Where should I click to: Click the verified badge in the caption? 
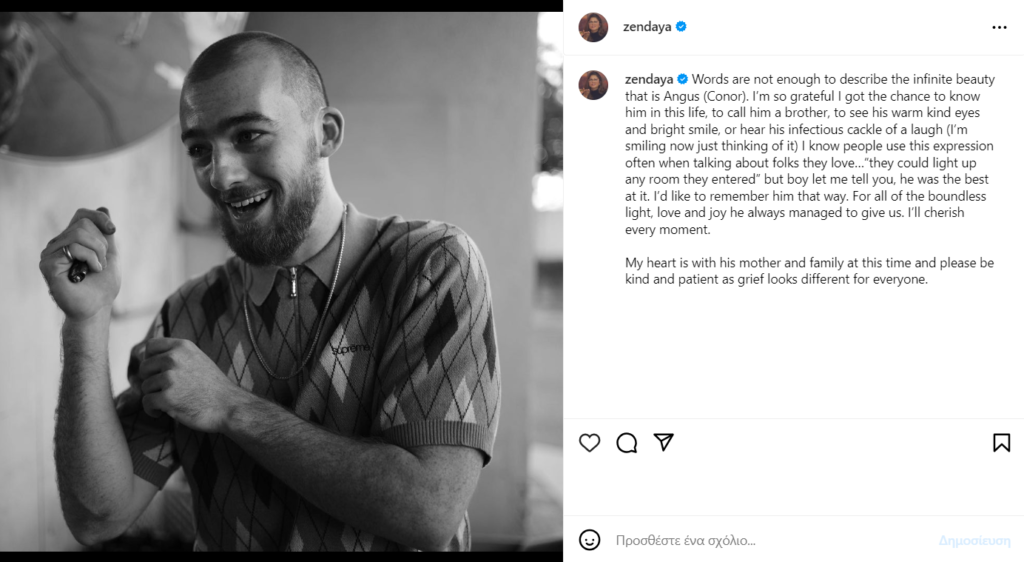[682, 78]
